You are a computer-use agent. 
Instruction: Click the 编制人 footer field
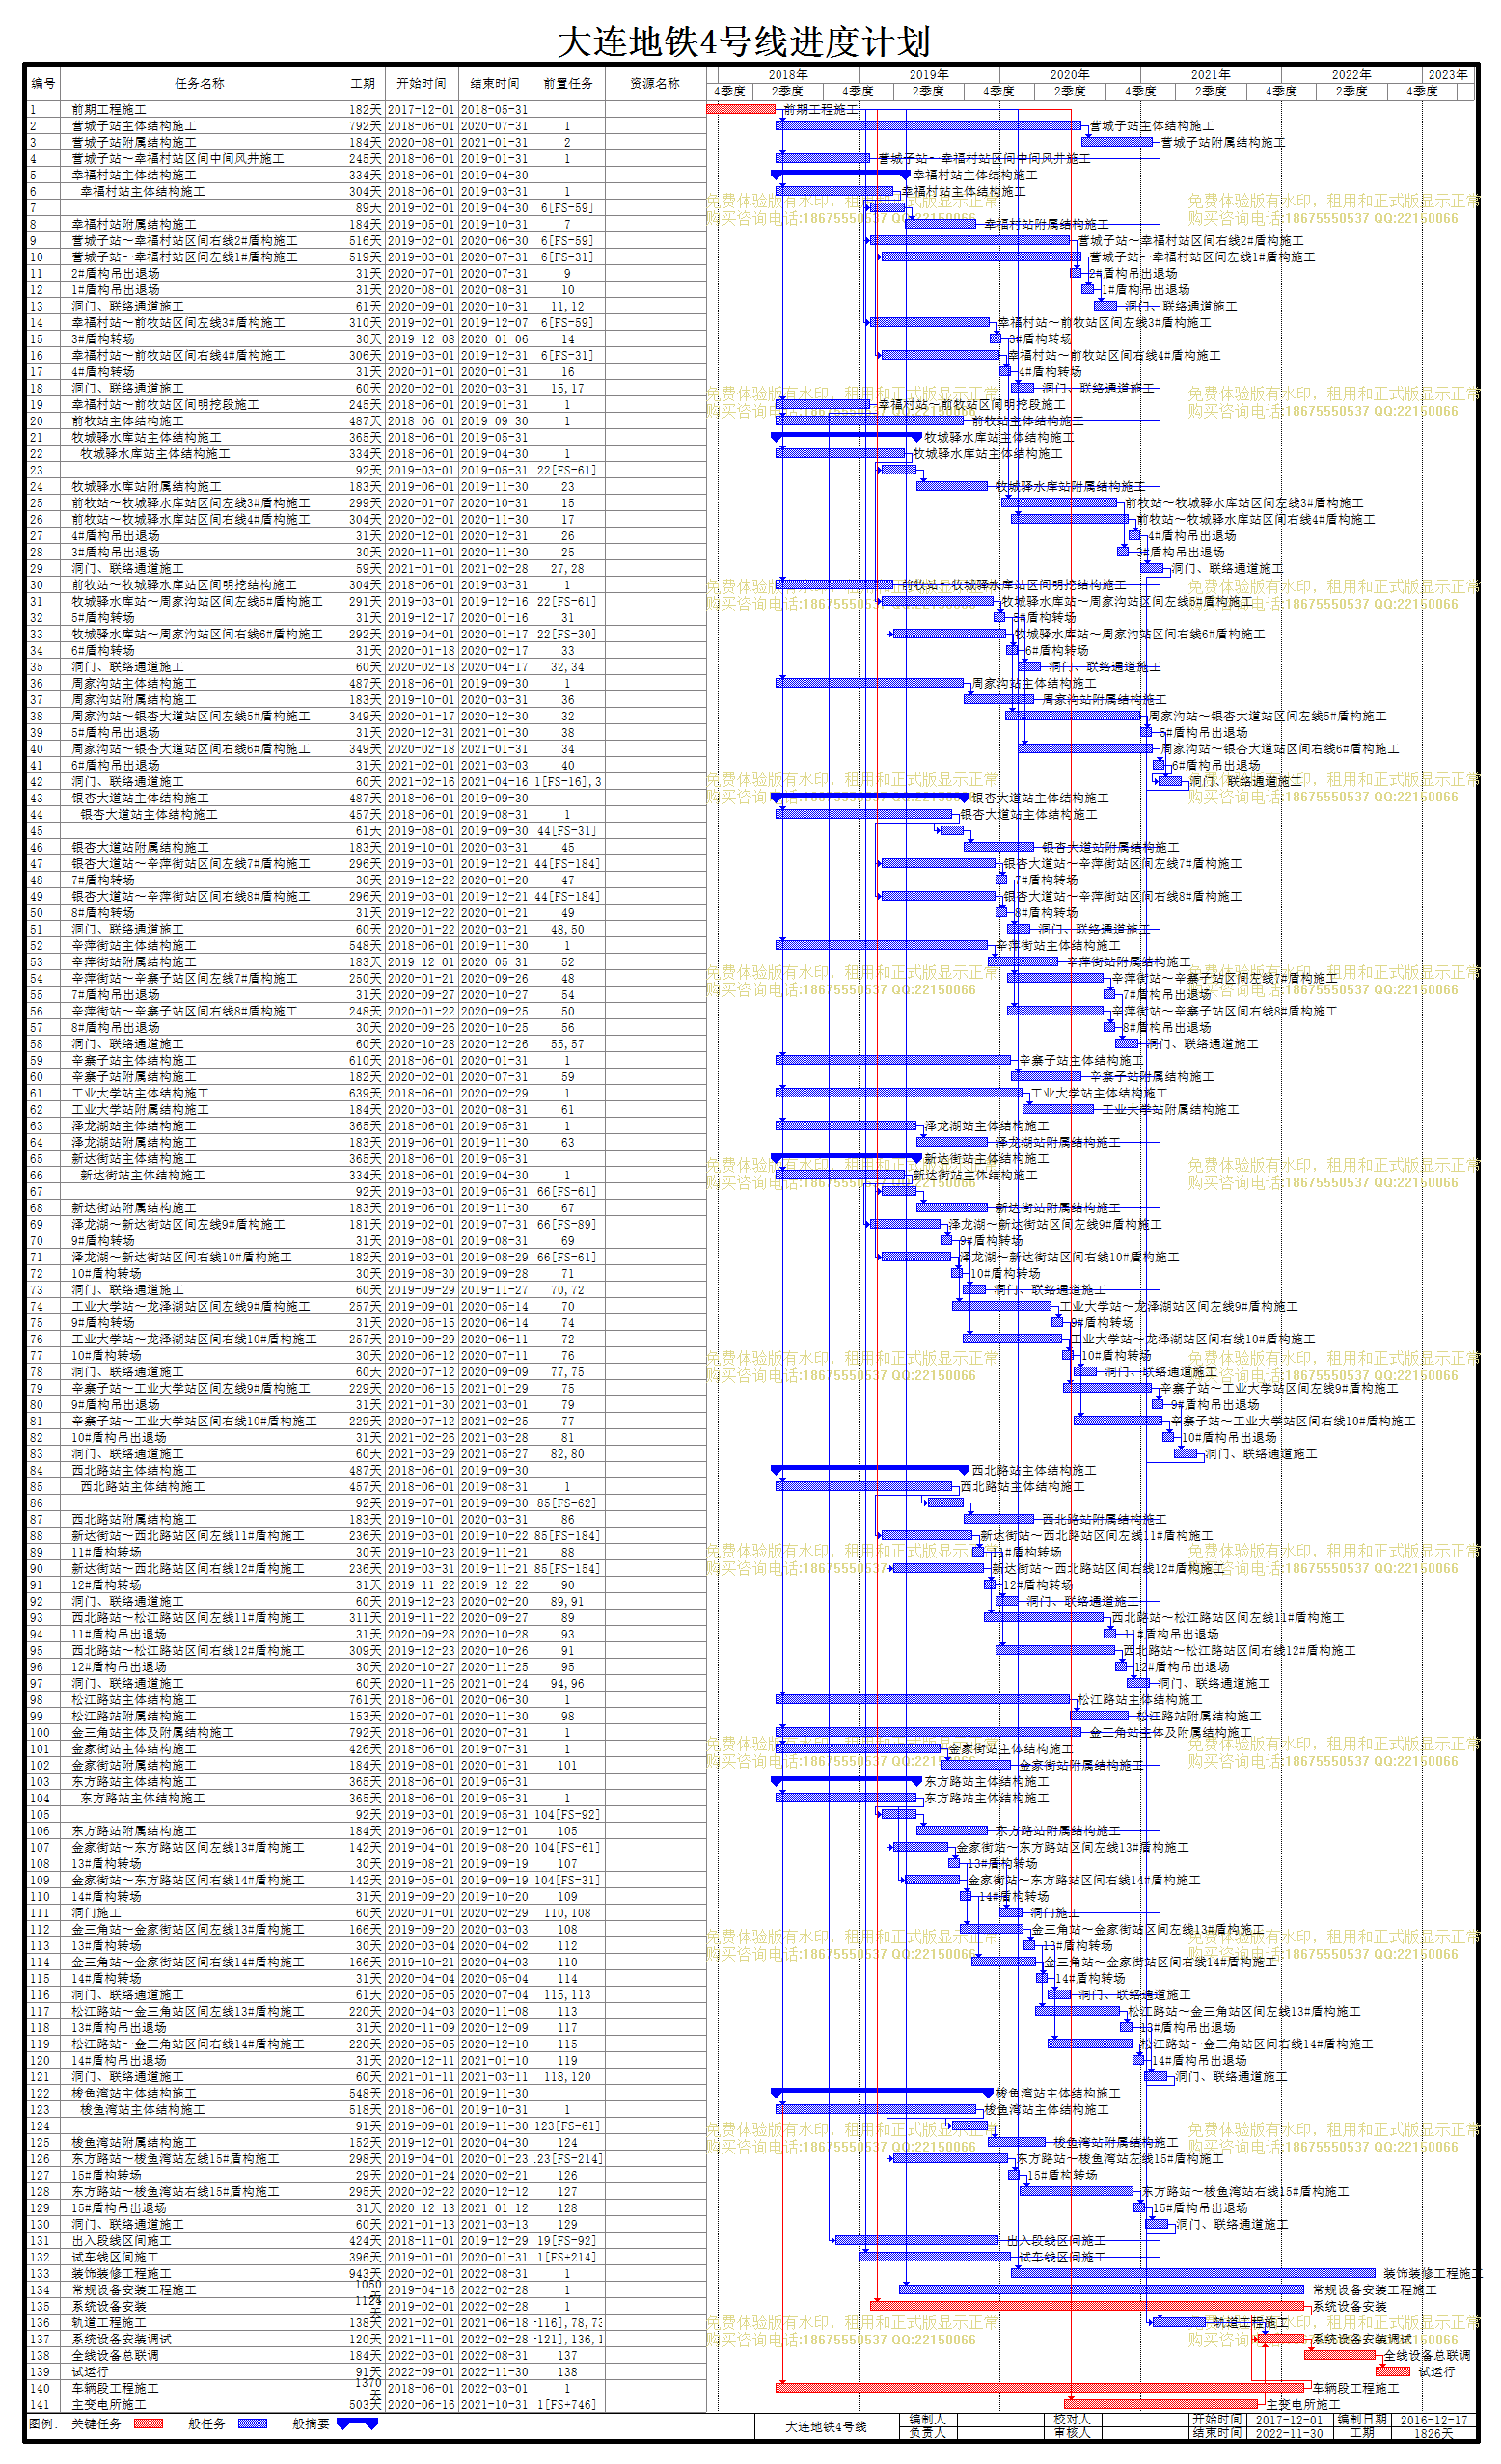(927, 2420)
